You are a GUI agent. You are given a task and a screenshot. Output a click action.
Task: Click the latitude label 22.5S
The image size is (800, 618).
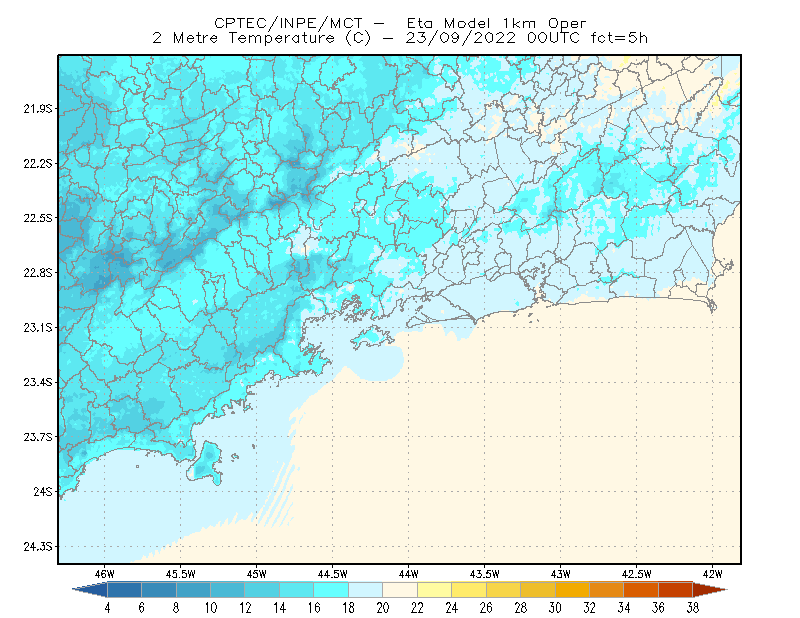[x=38, y=218]
